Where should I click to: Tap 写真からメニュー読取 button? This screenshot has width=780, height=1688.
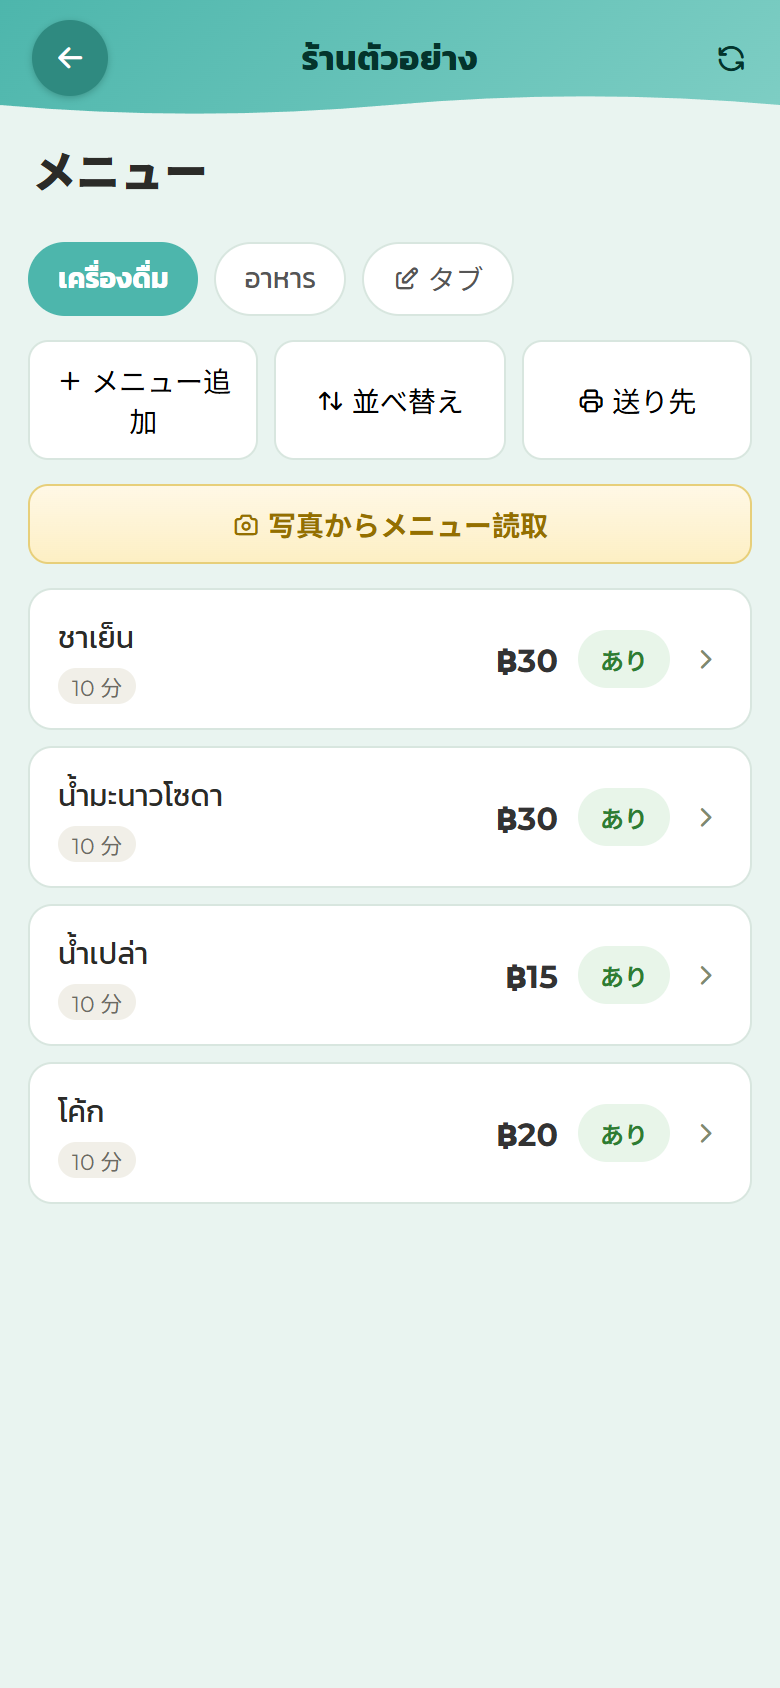click(x=390, y=524)
